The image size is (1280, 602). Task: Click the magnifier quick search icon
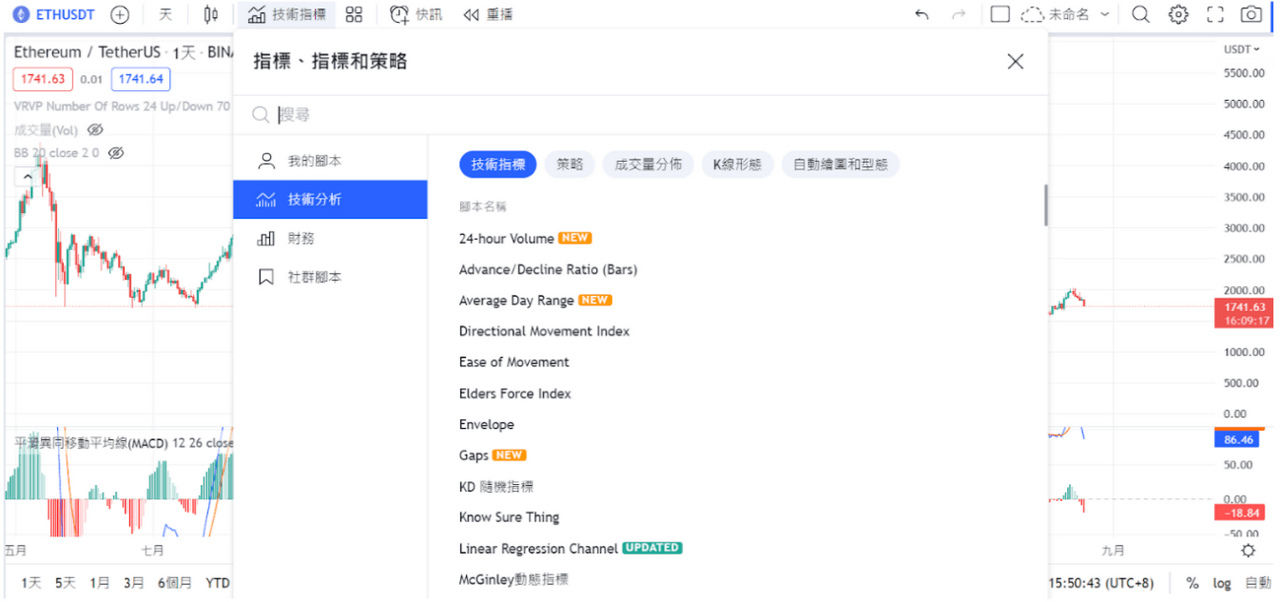[1140, 15]
